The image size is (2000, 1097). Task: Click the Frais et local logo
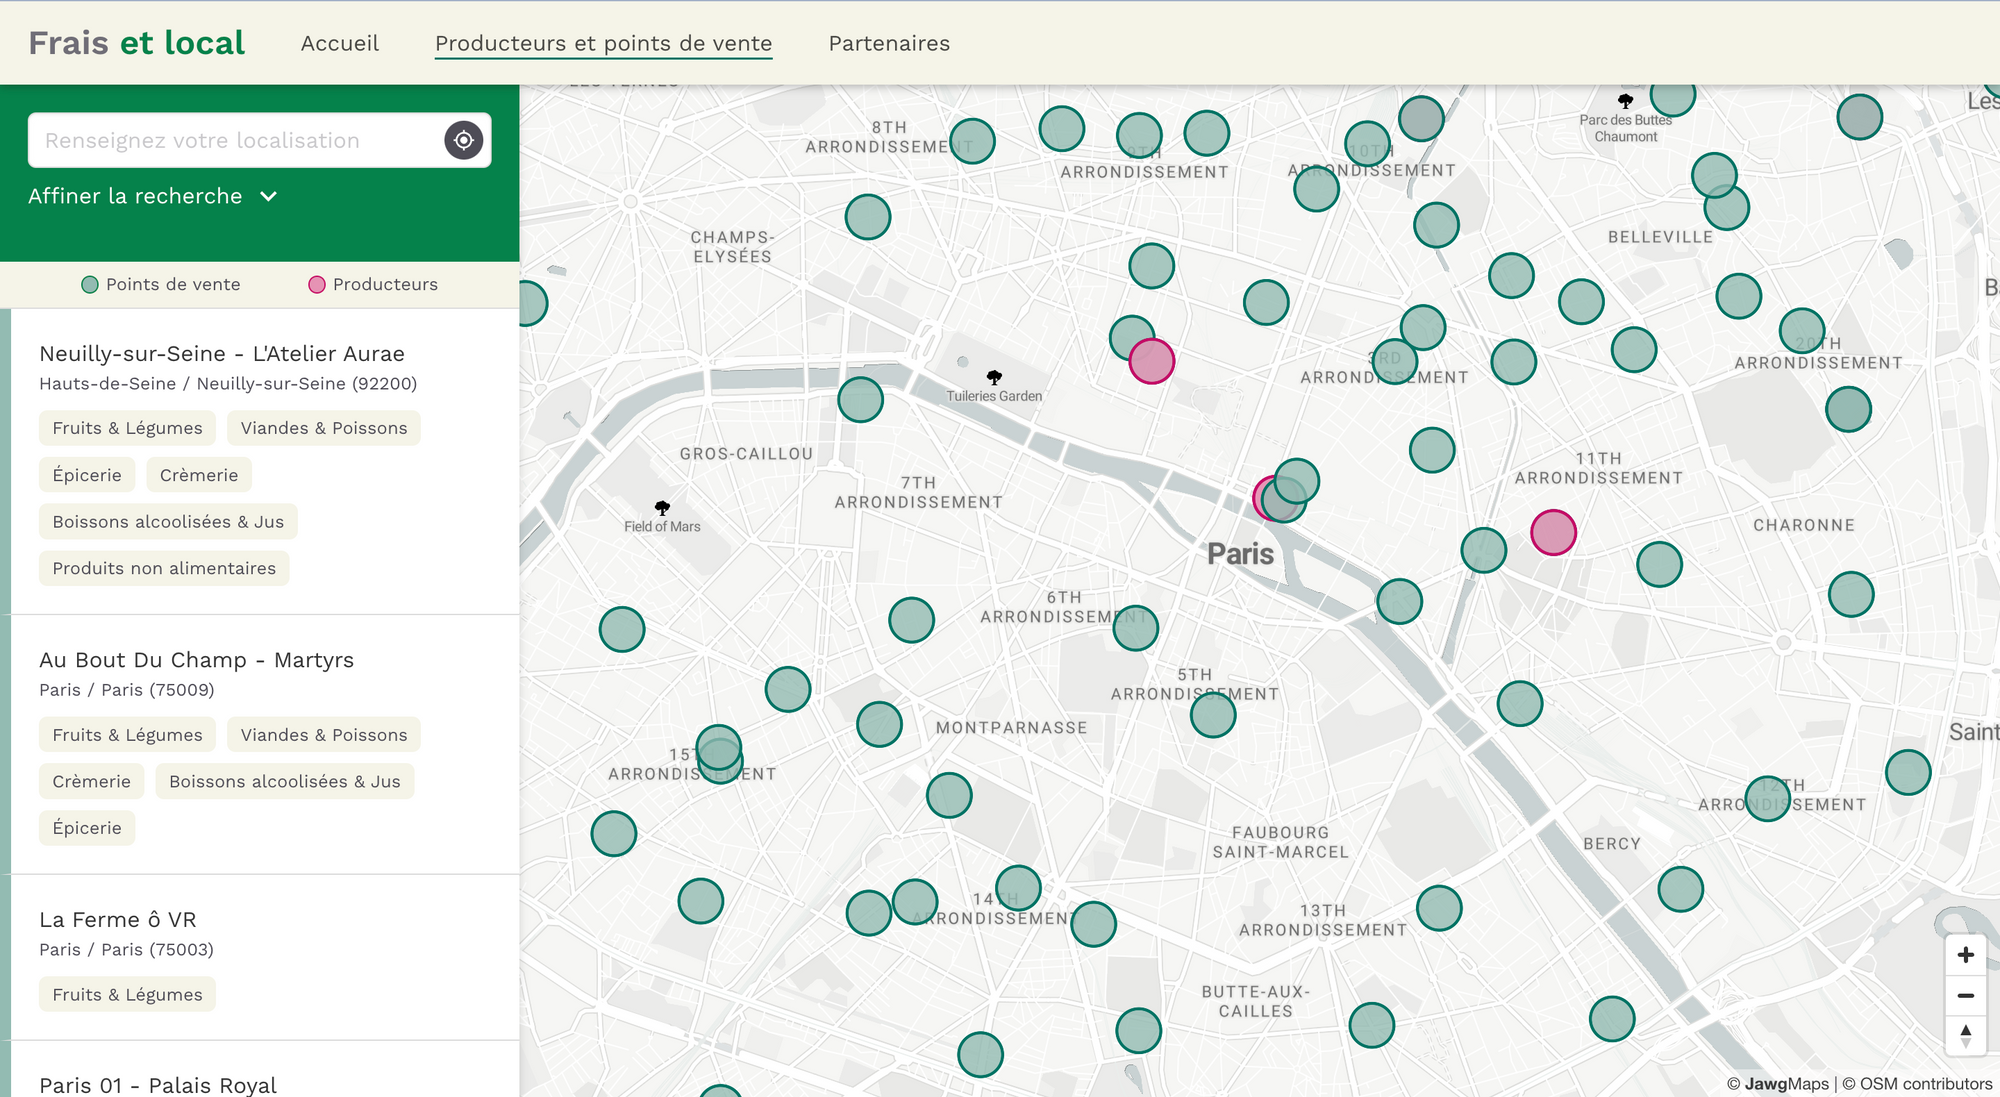pyautogui.click(x=136, y=43)
